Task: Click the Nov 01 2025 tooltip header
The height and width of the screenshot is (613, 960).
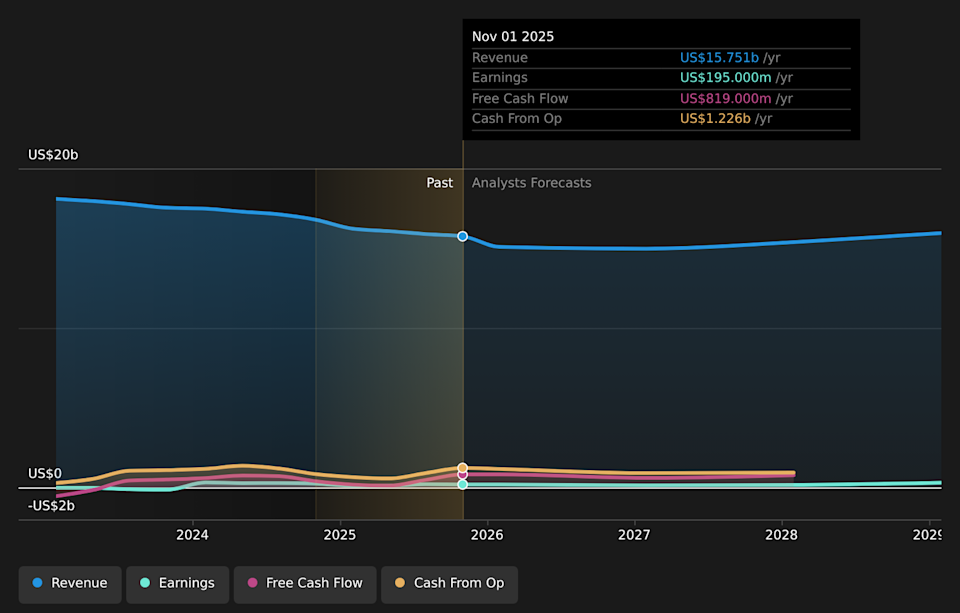Action: point(512,36)
